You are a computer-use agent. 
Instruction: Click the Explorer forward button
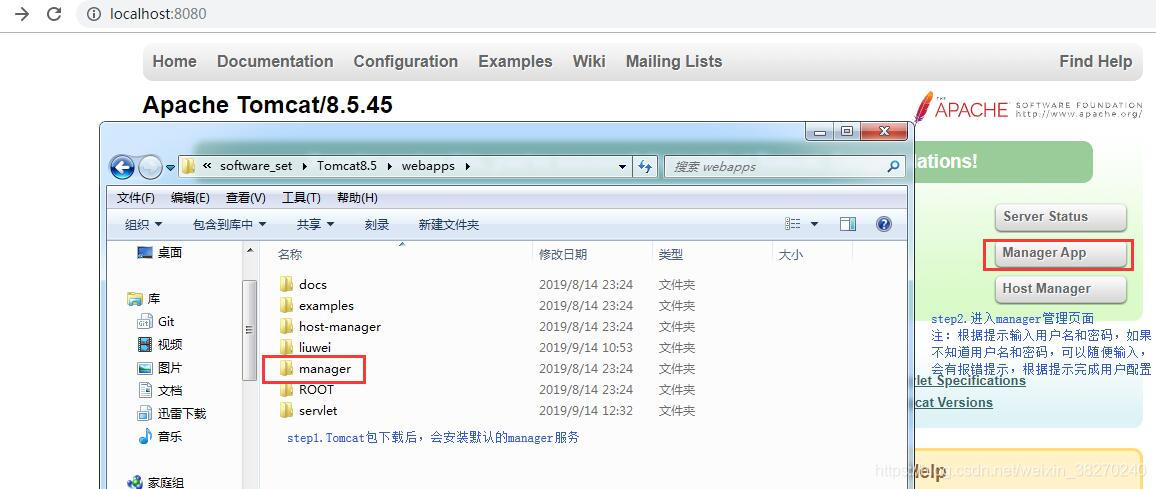click(150, 167)
